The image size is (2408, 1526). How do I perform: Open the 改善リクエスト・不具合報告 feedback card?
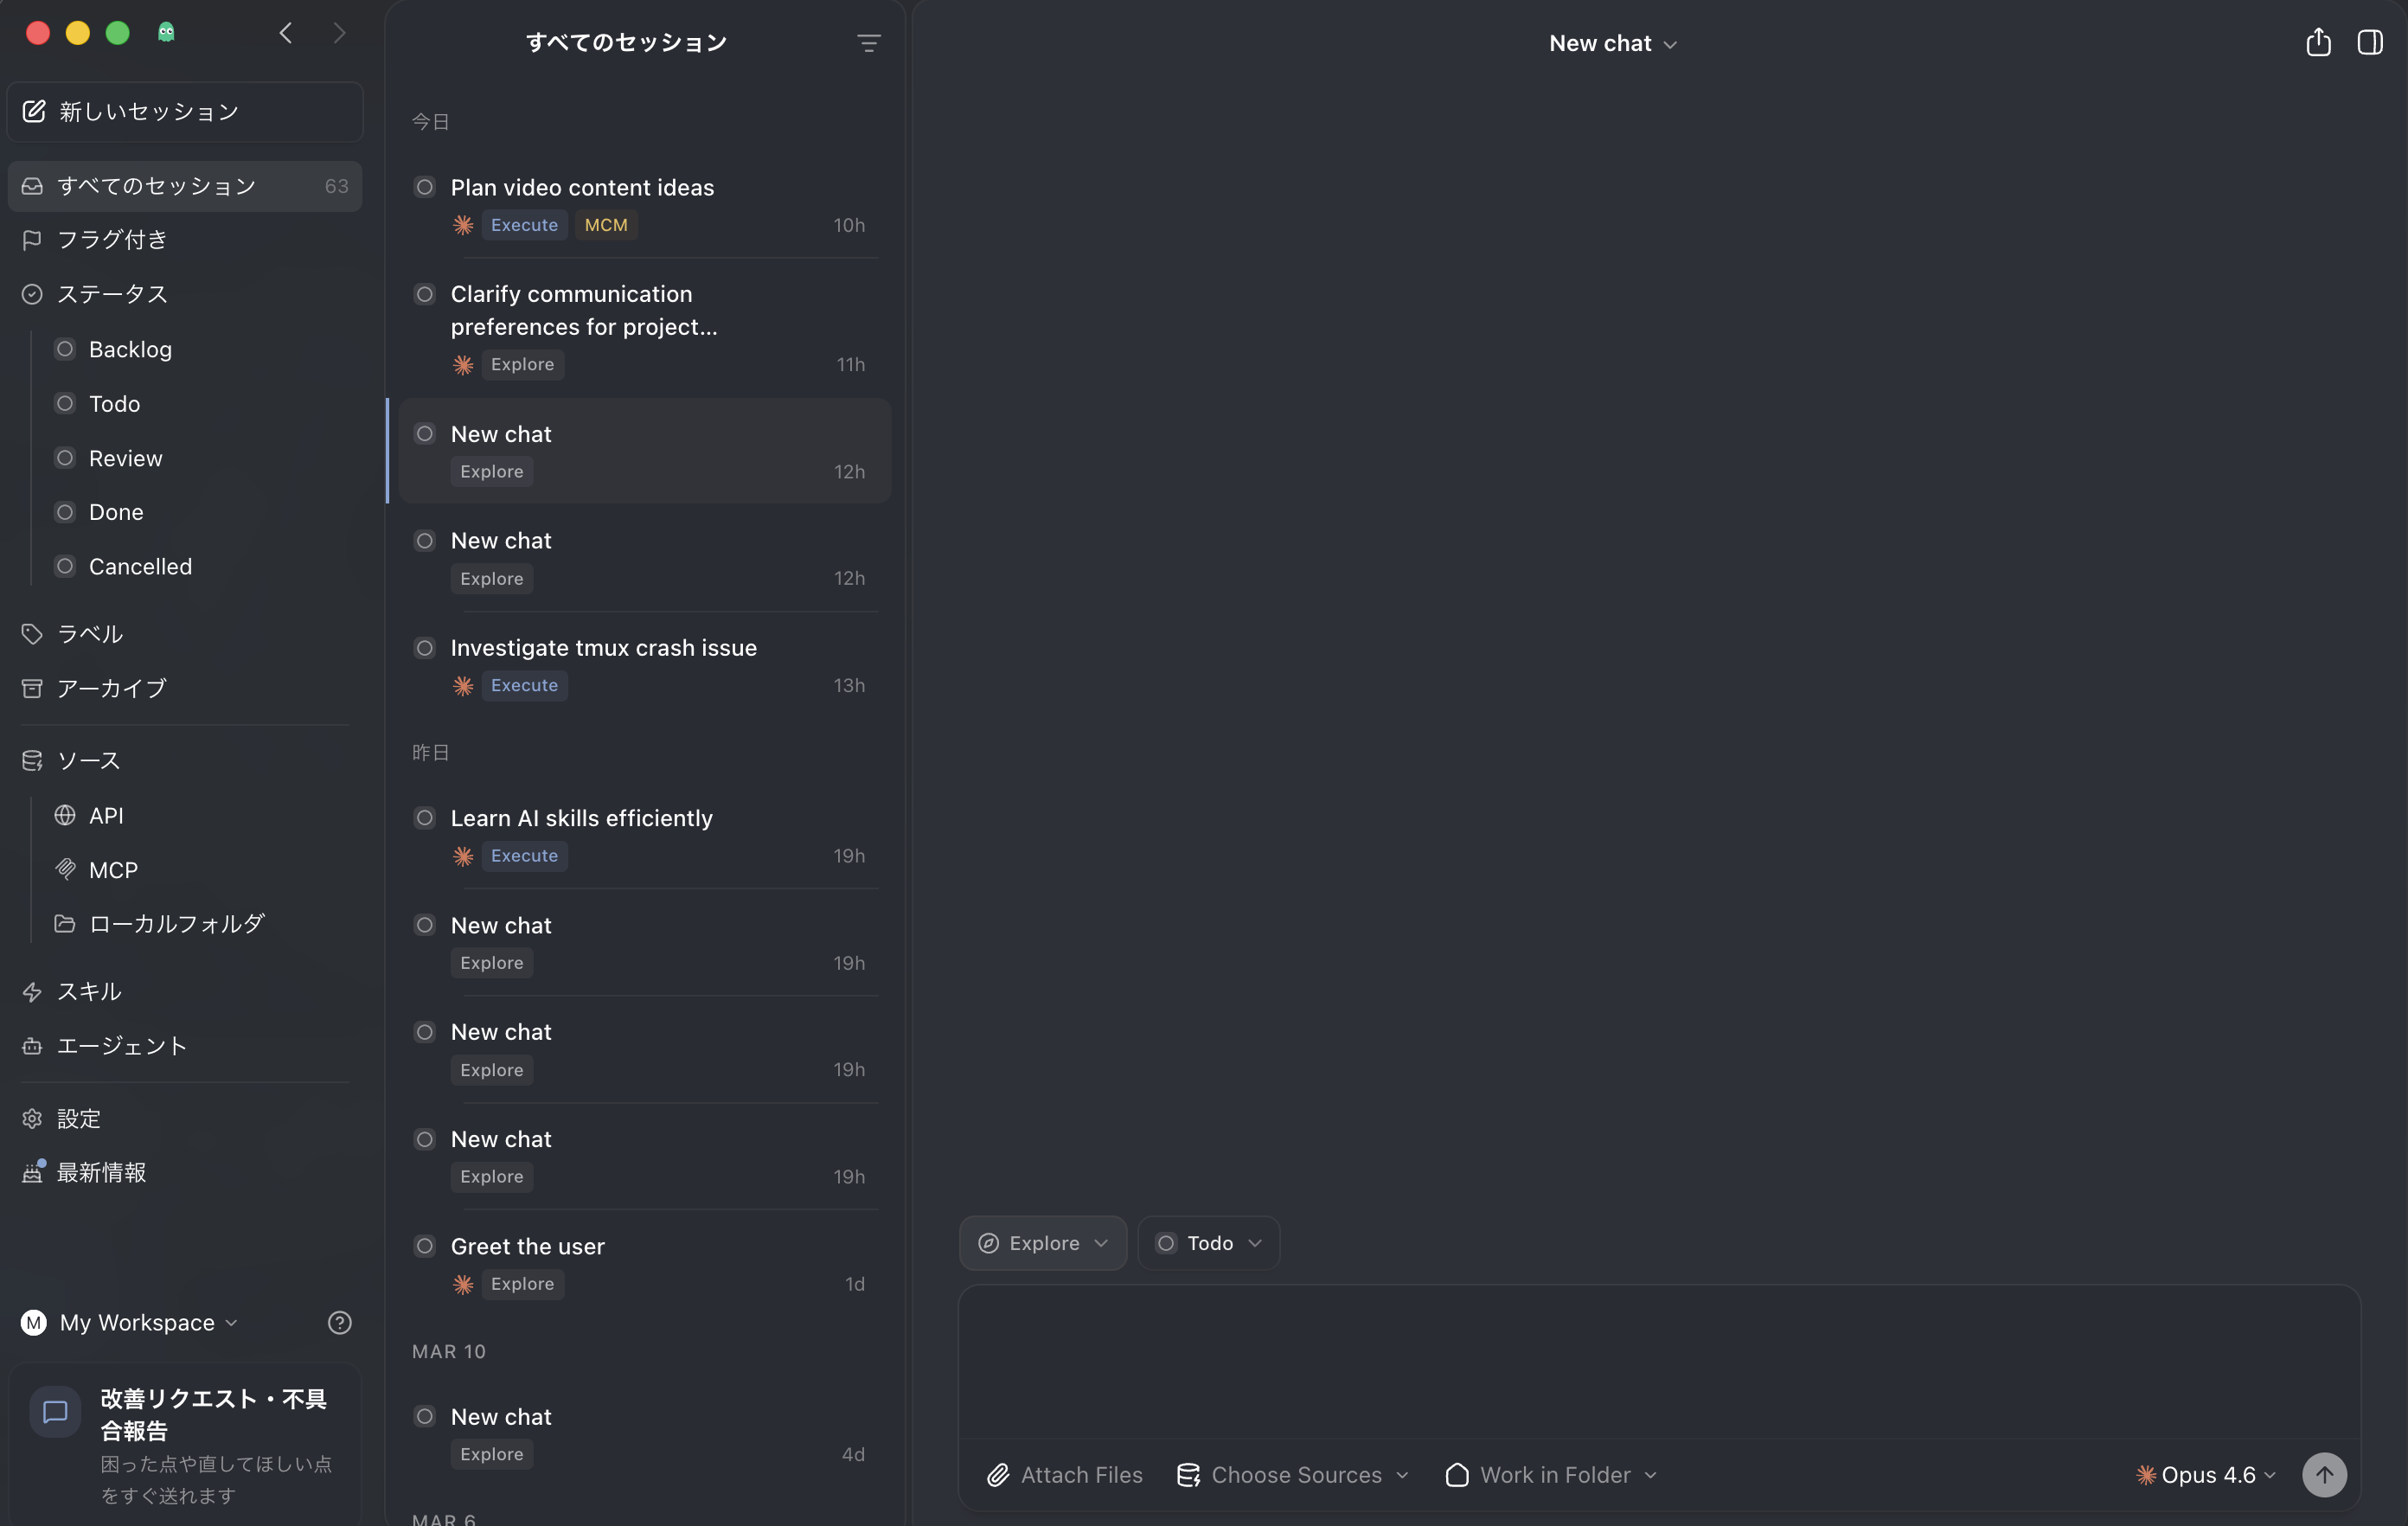click(185, 1444)
